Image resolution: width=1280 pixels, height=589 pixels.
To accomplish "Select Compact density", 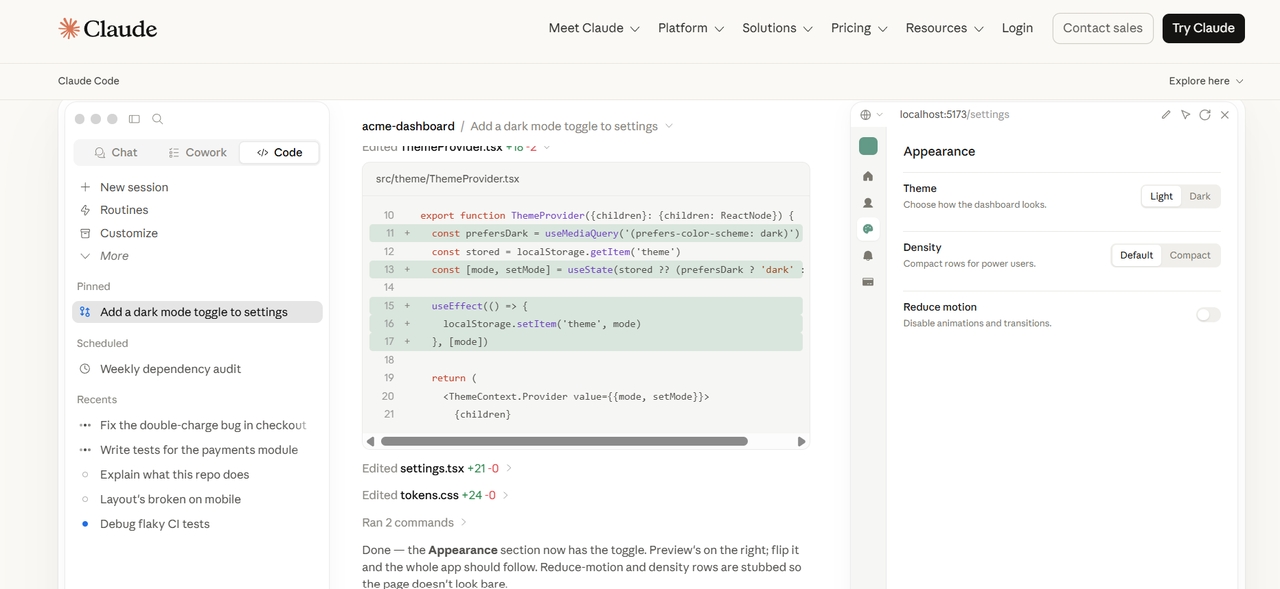I will pyautogui.click(x=1190, y=255).
